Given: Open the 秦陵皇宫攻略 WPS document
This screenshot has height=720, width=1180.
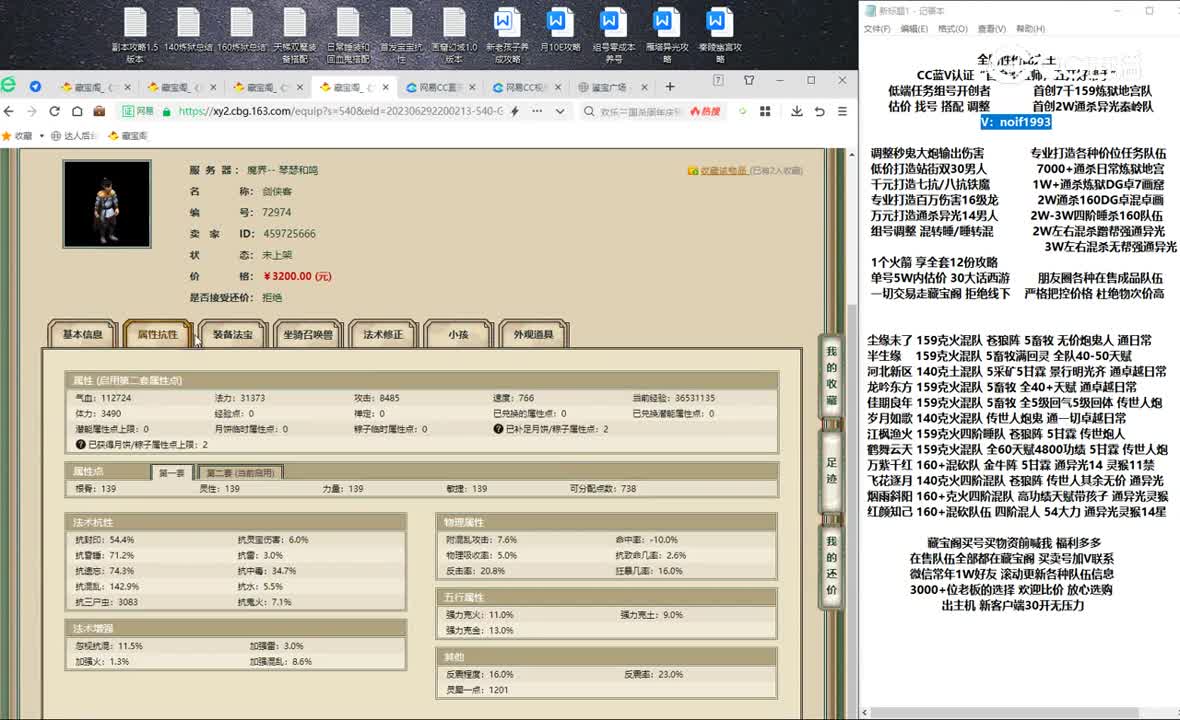Looking at the screenshot, I should 720,35.
